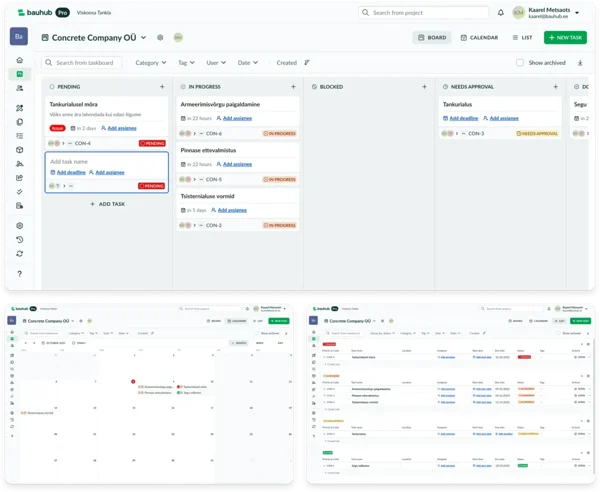Open the Date filter dropdown

click(246, 62)
